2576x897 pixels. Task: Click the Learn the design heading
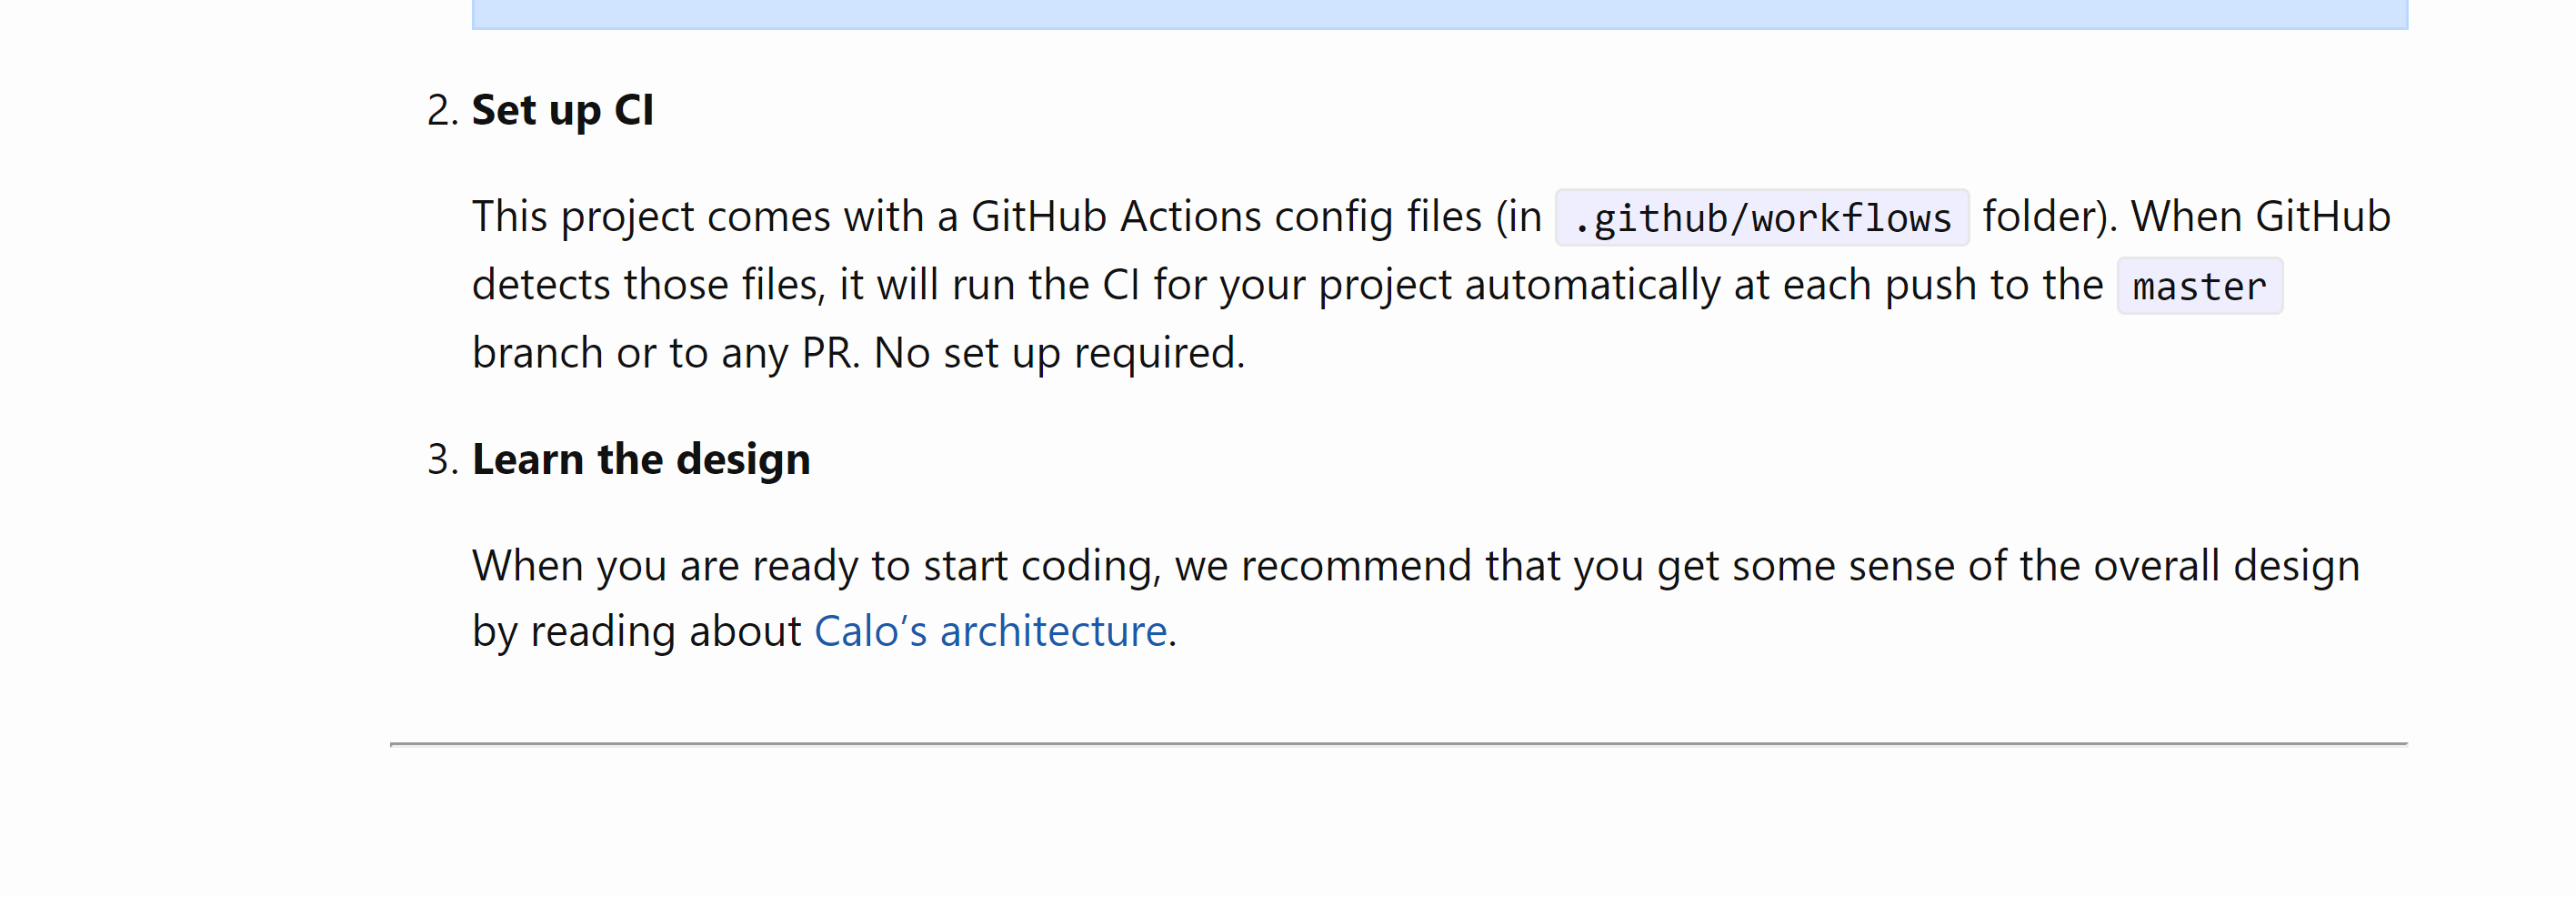pyautogui.click(x=641, y=460)
